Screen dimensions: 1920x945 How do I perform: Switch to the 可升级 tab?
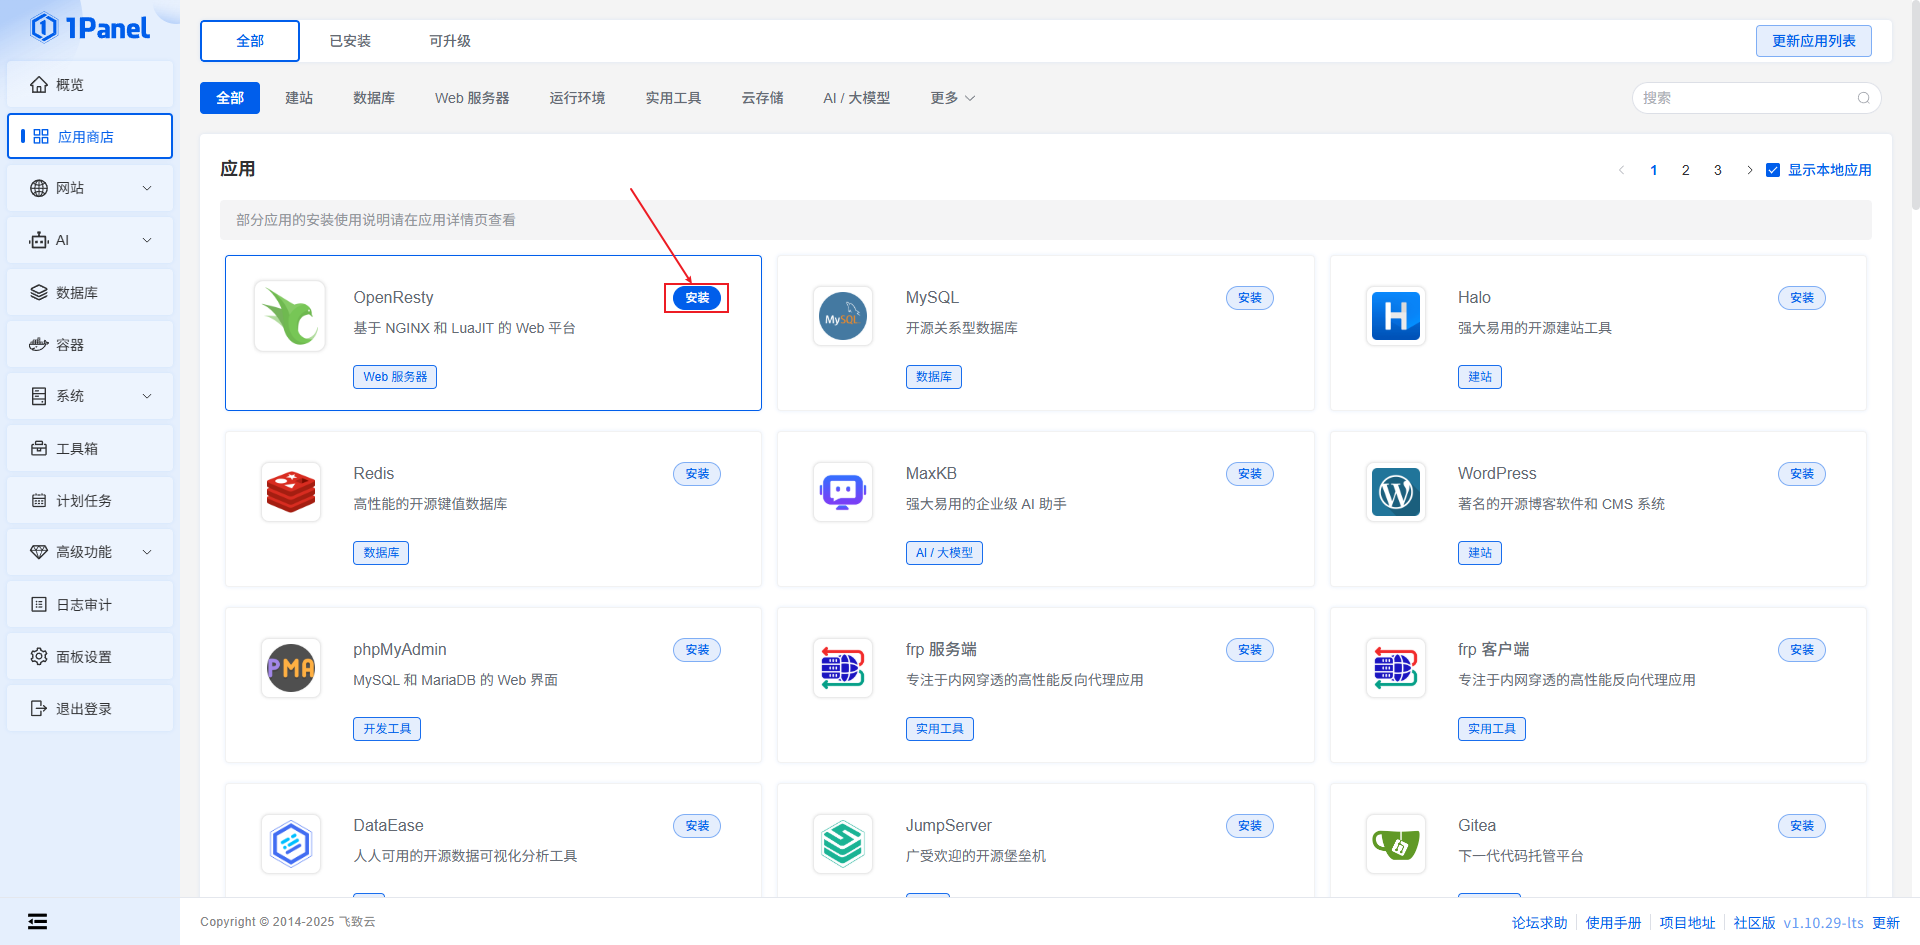coord(450,41)
